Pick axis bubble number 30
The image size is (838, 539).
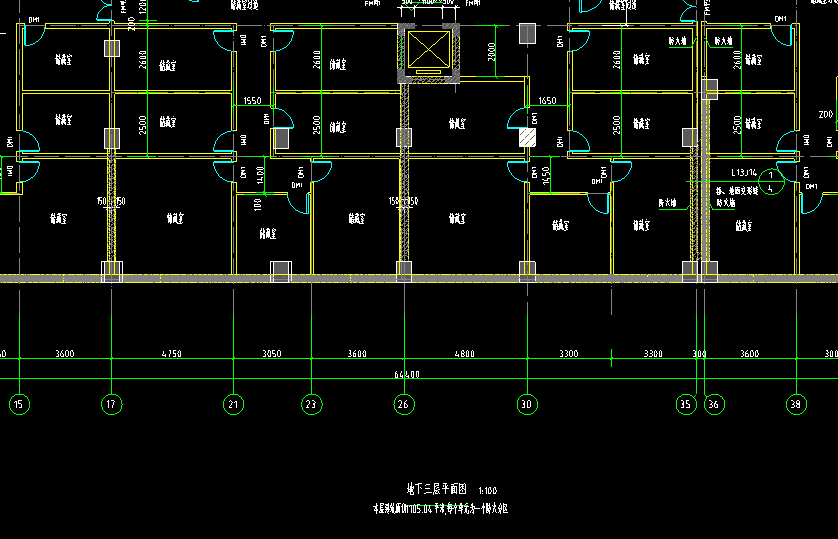coord(527,404)
